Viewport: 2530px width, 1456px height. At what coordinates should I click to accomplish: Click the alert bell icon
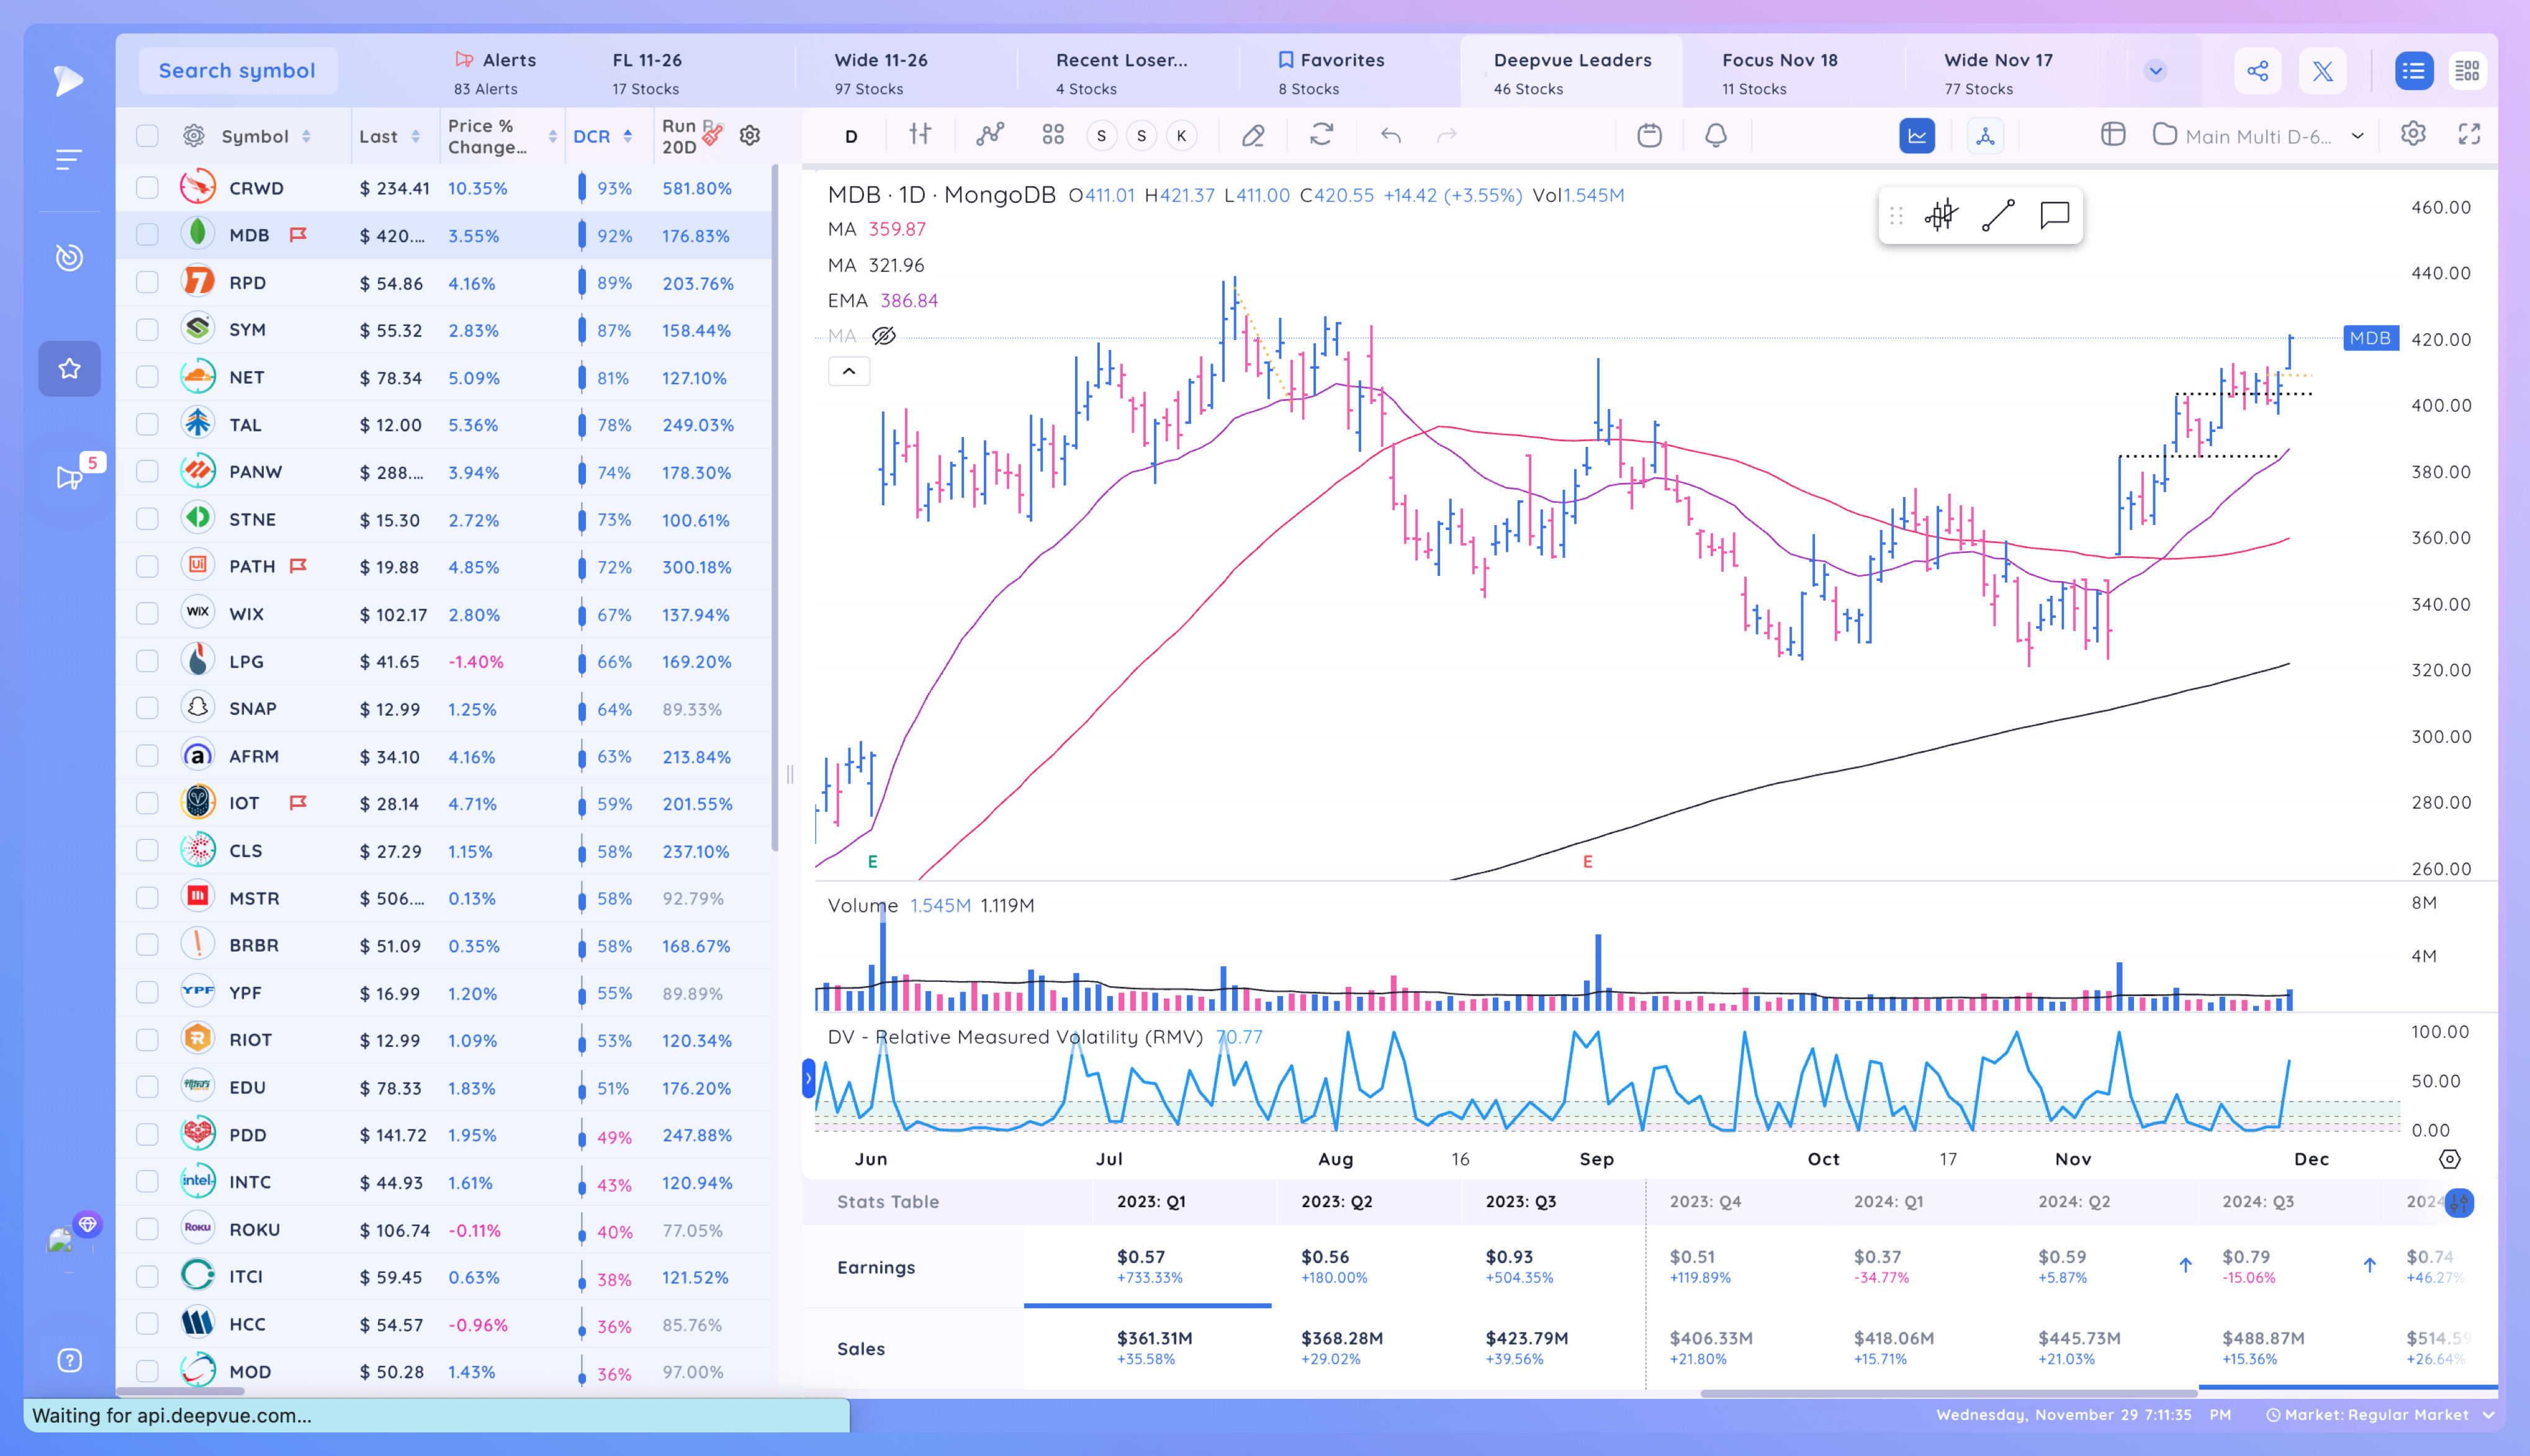pyautogui.click(x=1716, y=135)
